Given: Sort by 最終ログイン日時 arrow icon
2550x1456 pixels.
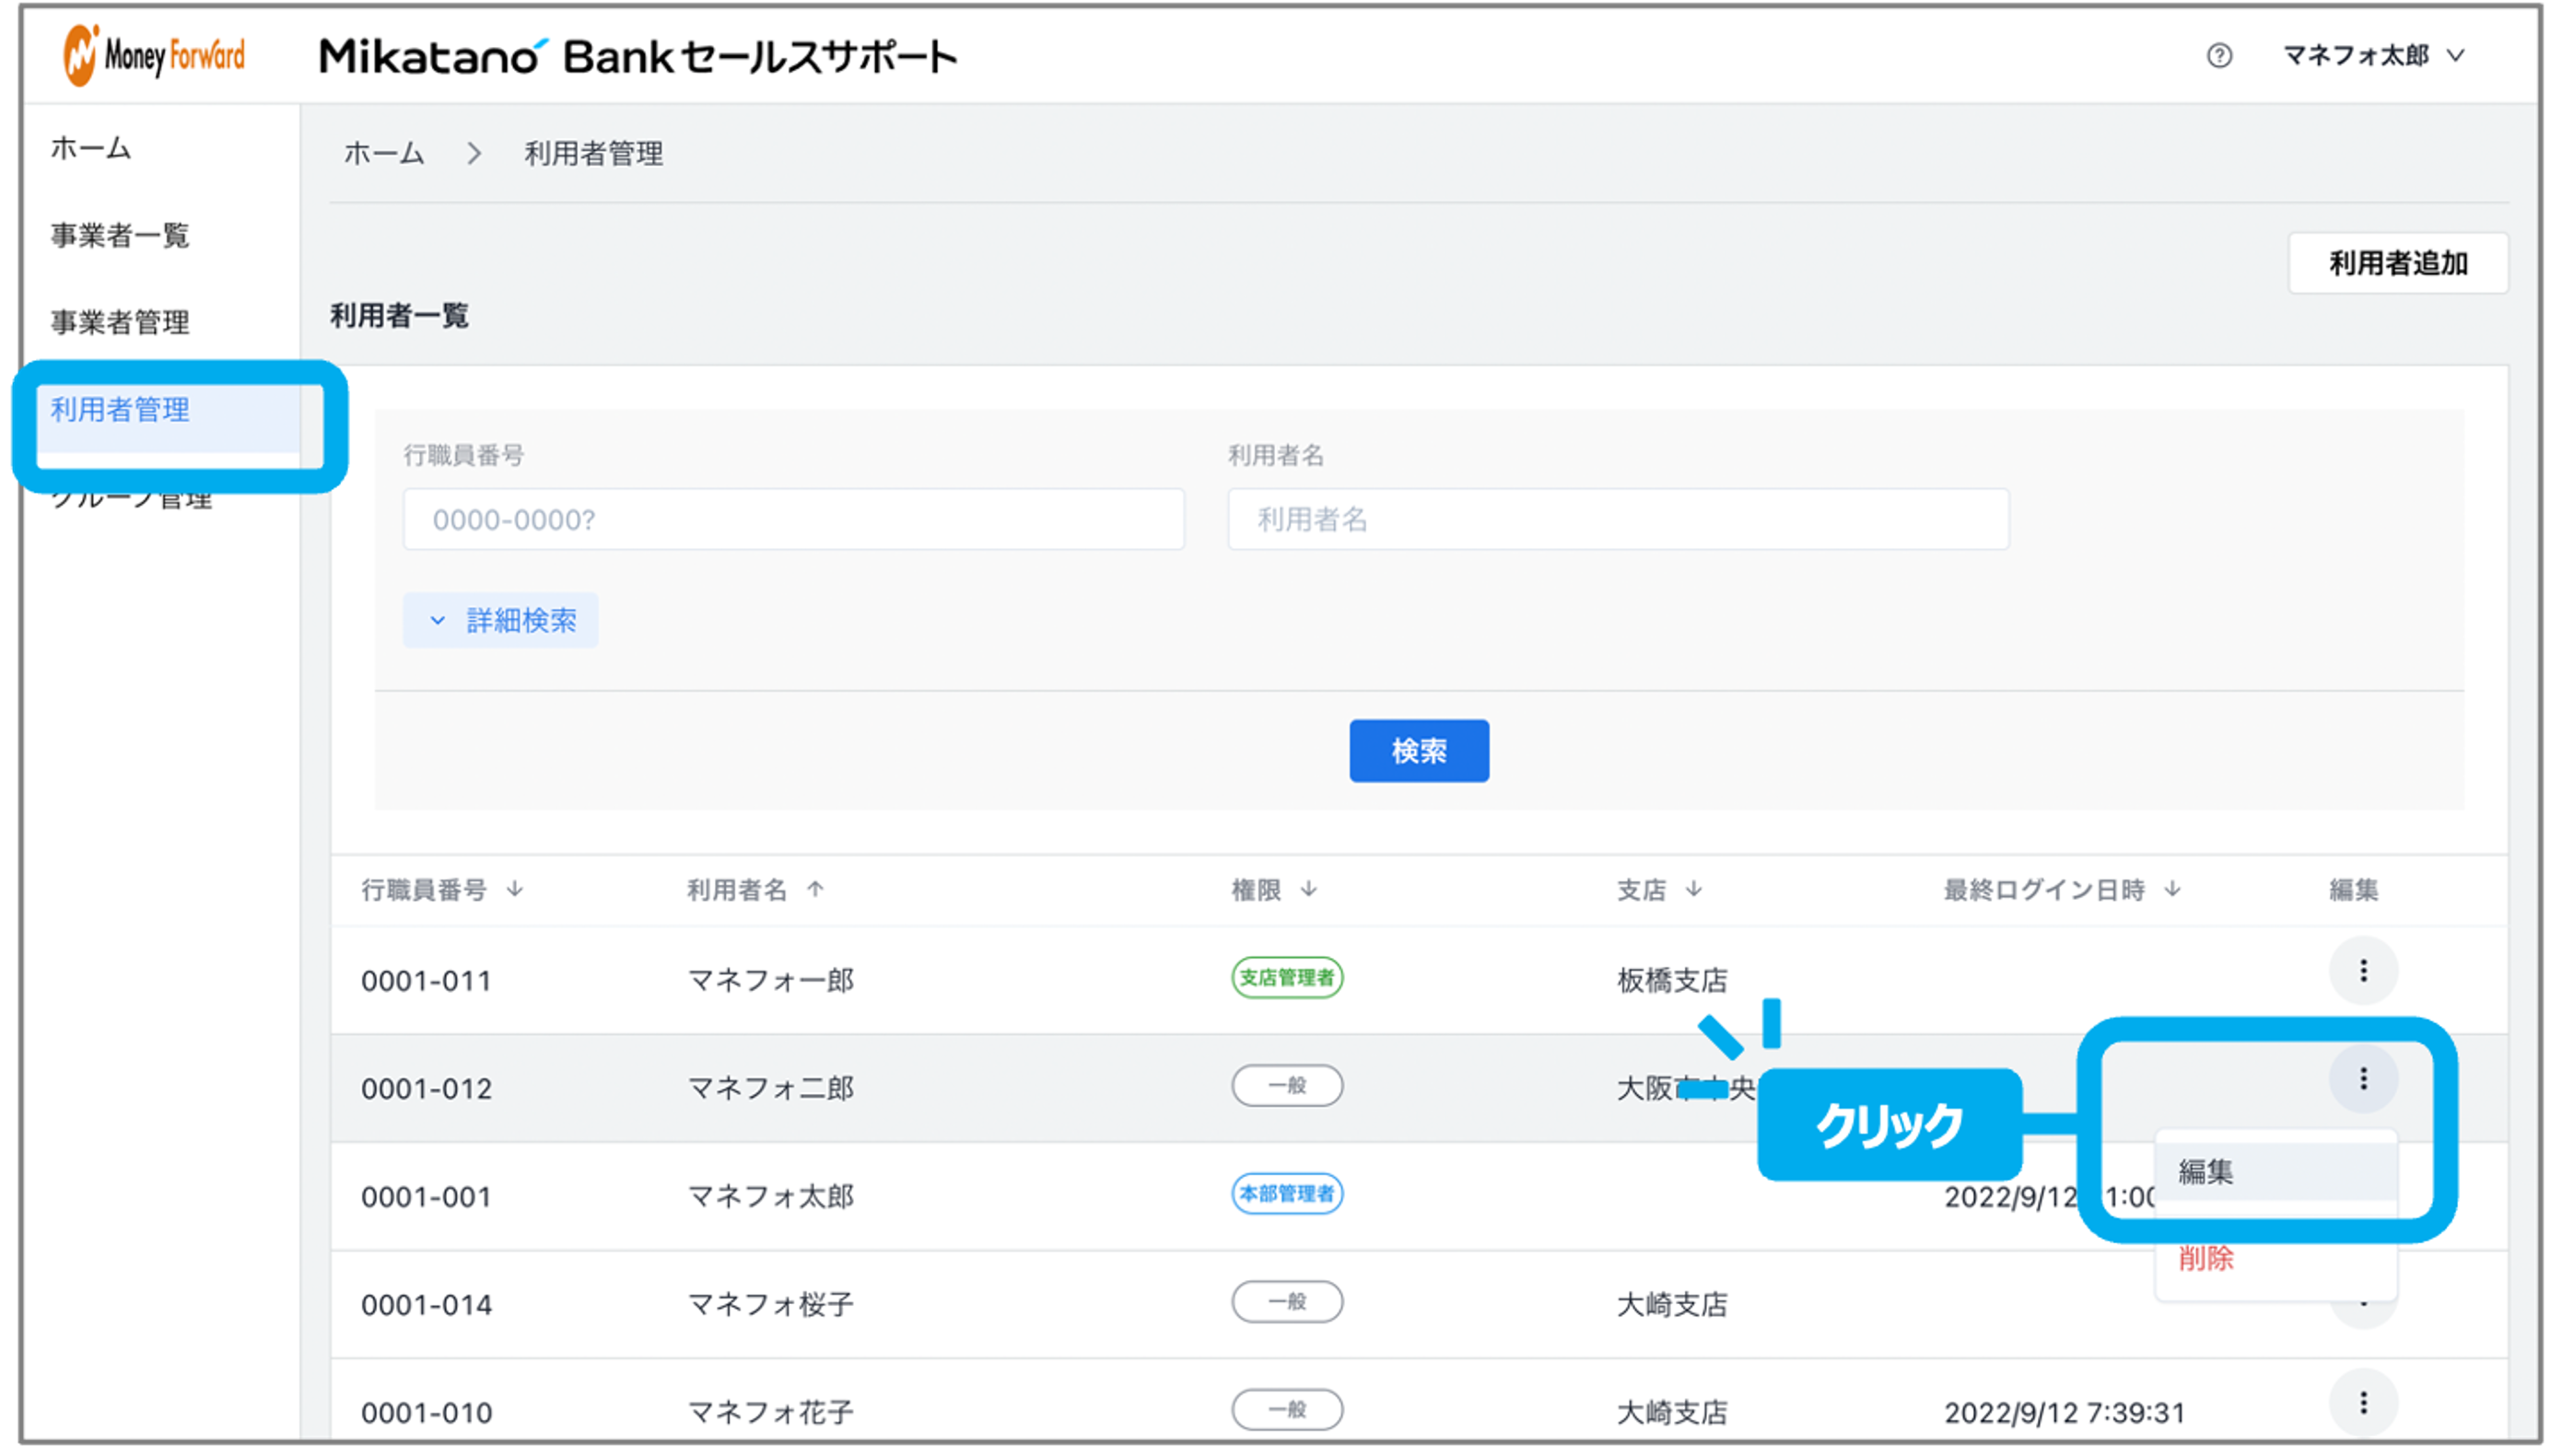Looking at the screenshot, I should [x=2172, y=889].
